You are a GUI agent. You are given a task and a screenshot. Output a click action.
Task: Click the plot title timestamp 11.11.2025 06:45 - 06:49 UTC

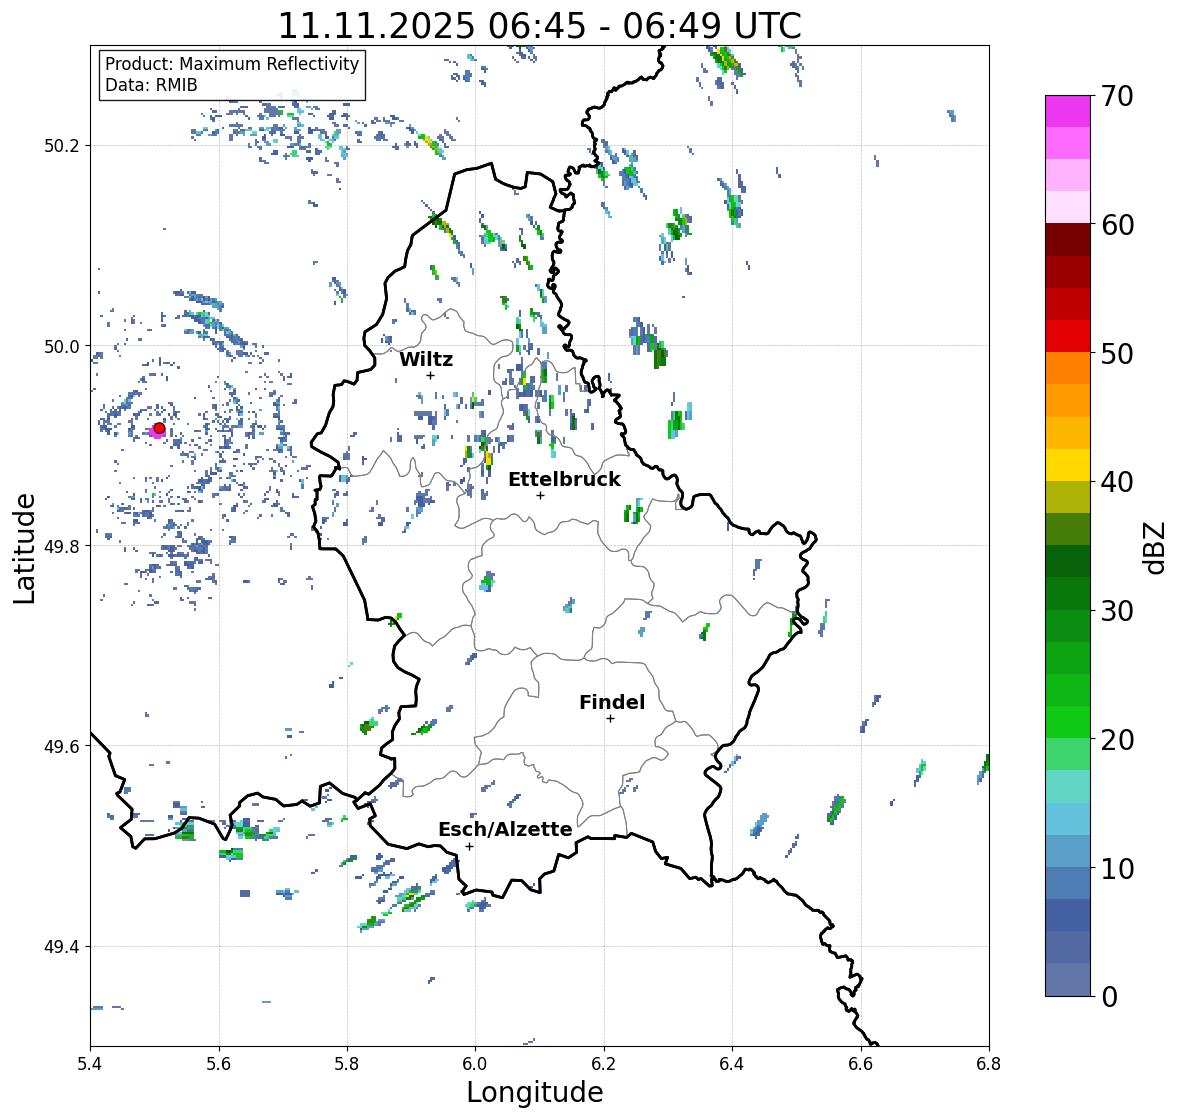tap(539, 26)
